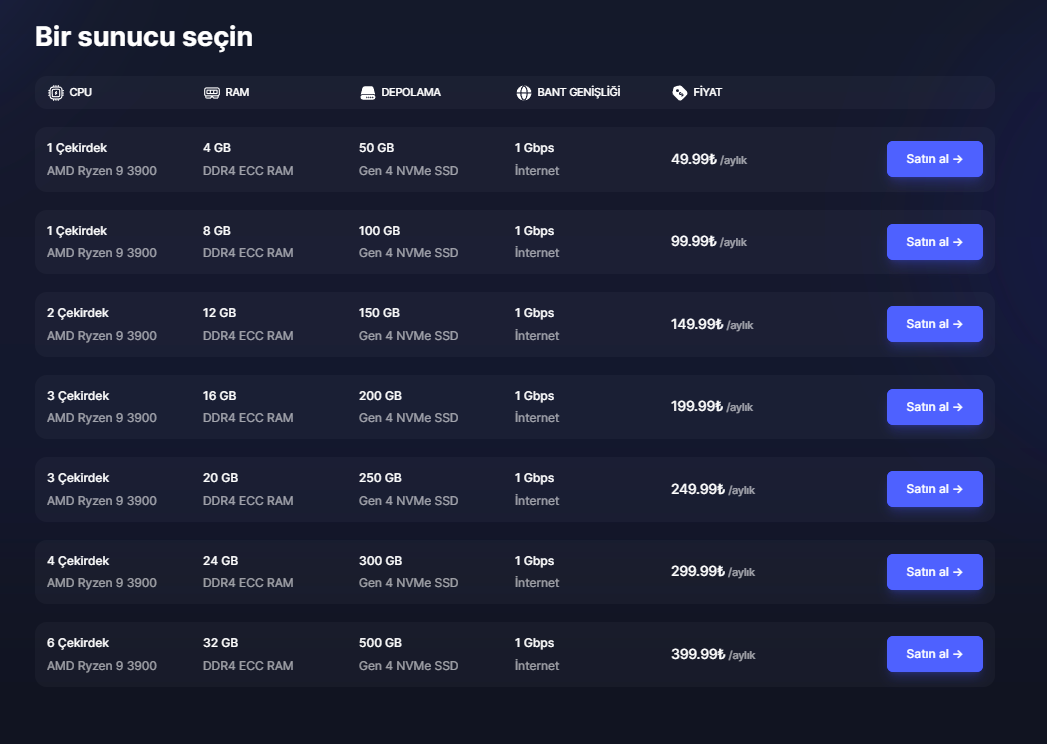Viewport: 1047px width, 744px height.
Task: Select the row showing 500 GB storage
Action: pos(514,655)
